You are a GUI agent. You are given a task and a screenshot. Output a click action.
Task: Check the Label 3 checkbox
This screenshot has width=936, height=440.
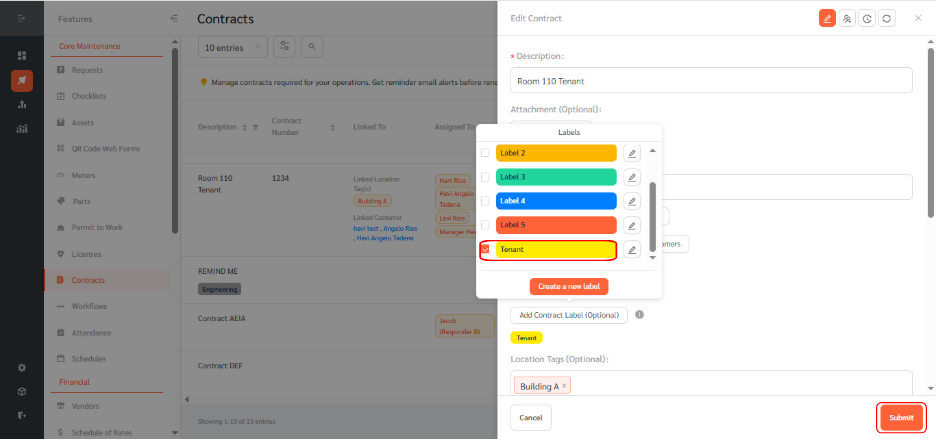pos(486,177)
